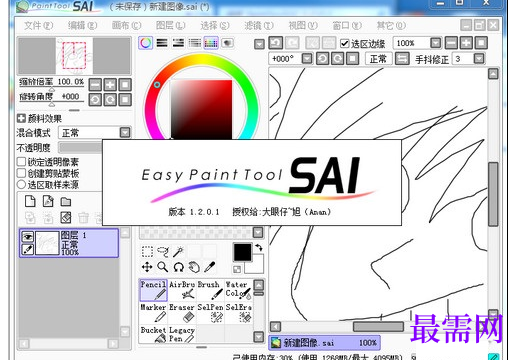522x360 pixels.
Task: Enable 创建剪贴蒙板 checkbox
Action: pos(21,173)
